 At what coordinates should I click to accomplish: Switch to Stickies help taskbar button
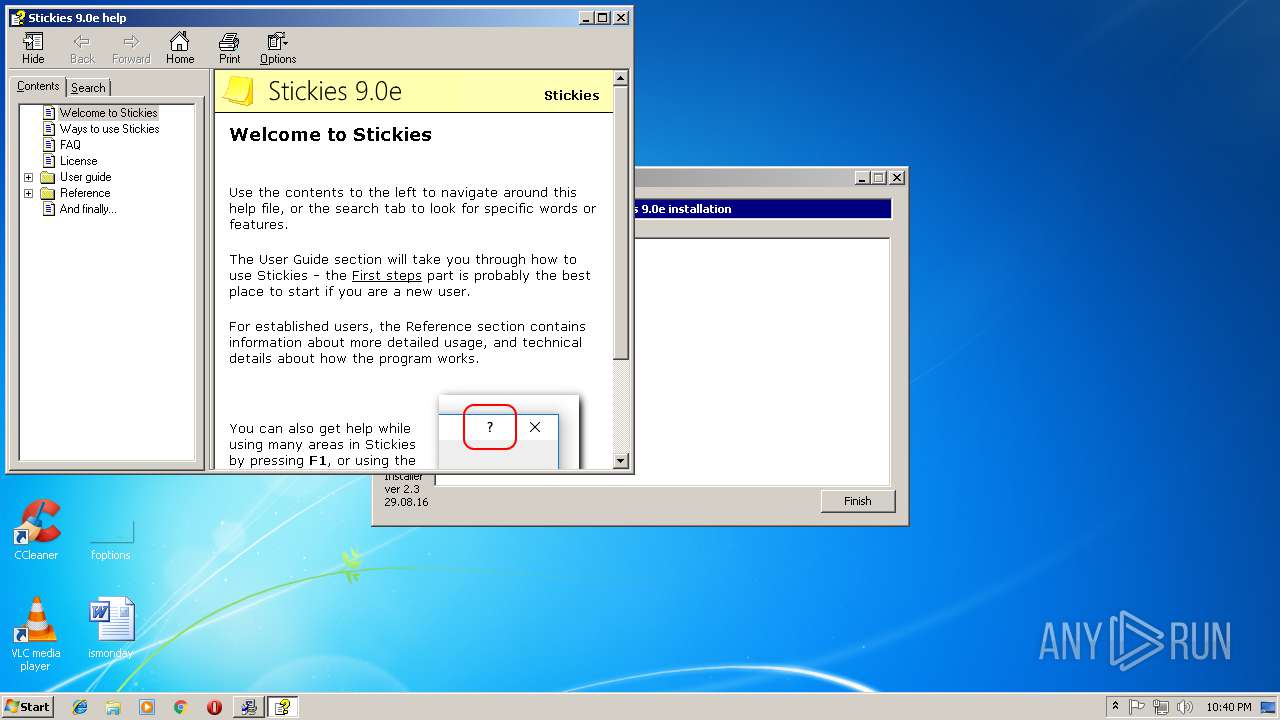pos(283,707)
